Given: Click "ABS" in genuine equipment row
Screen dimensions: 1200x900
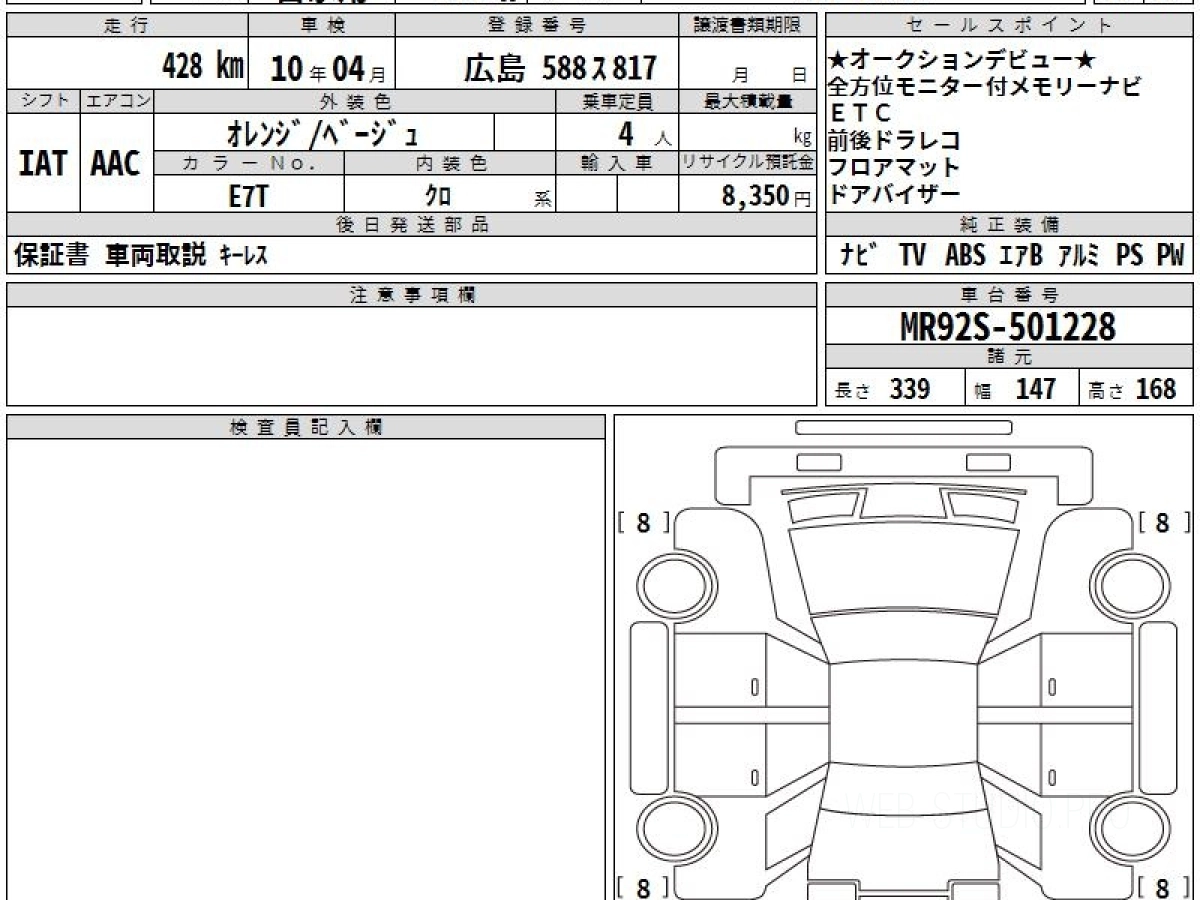Looking at the screenshot, I should tap(964, 255).
